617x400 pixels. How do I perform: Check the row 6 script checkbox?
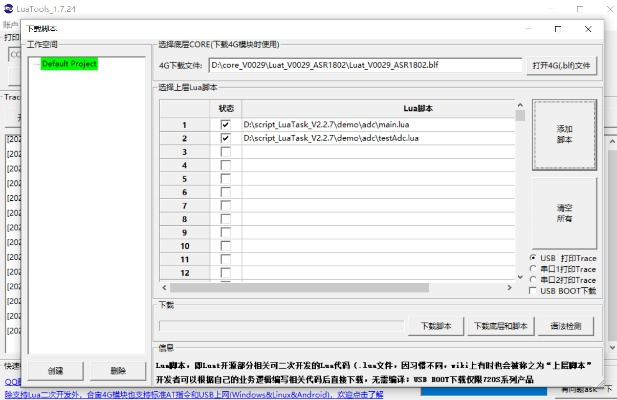point(225,192)
